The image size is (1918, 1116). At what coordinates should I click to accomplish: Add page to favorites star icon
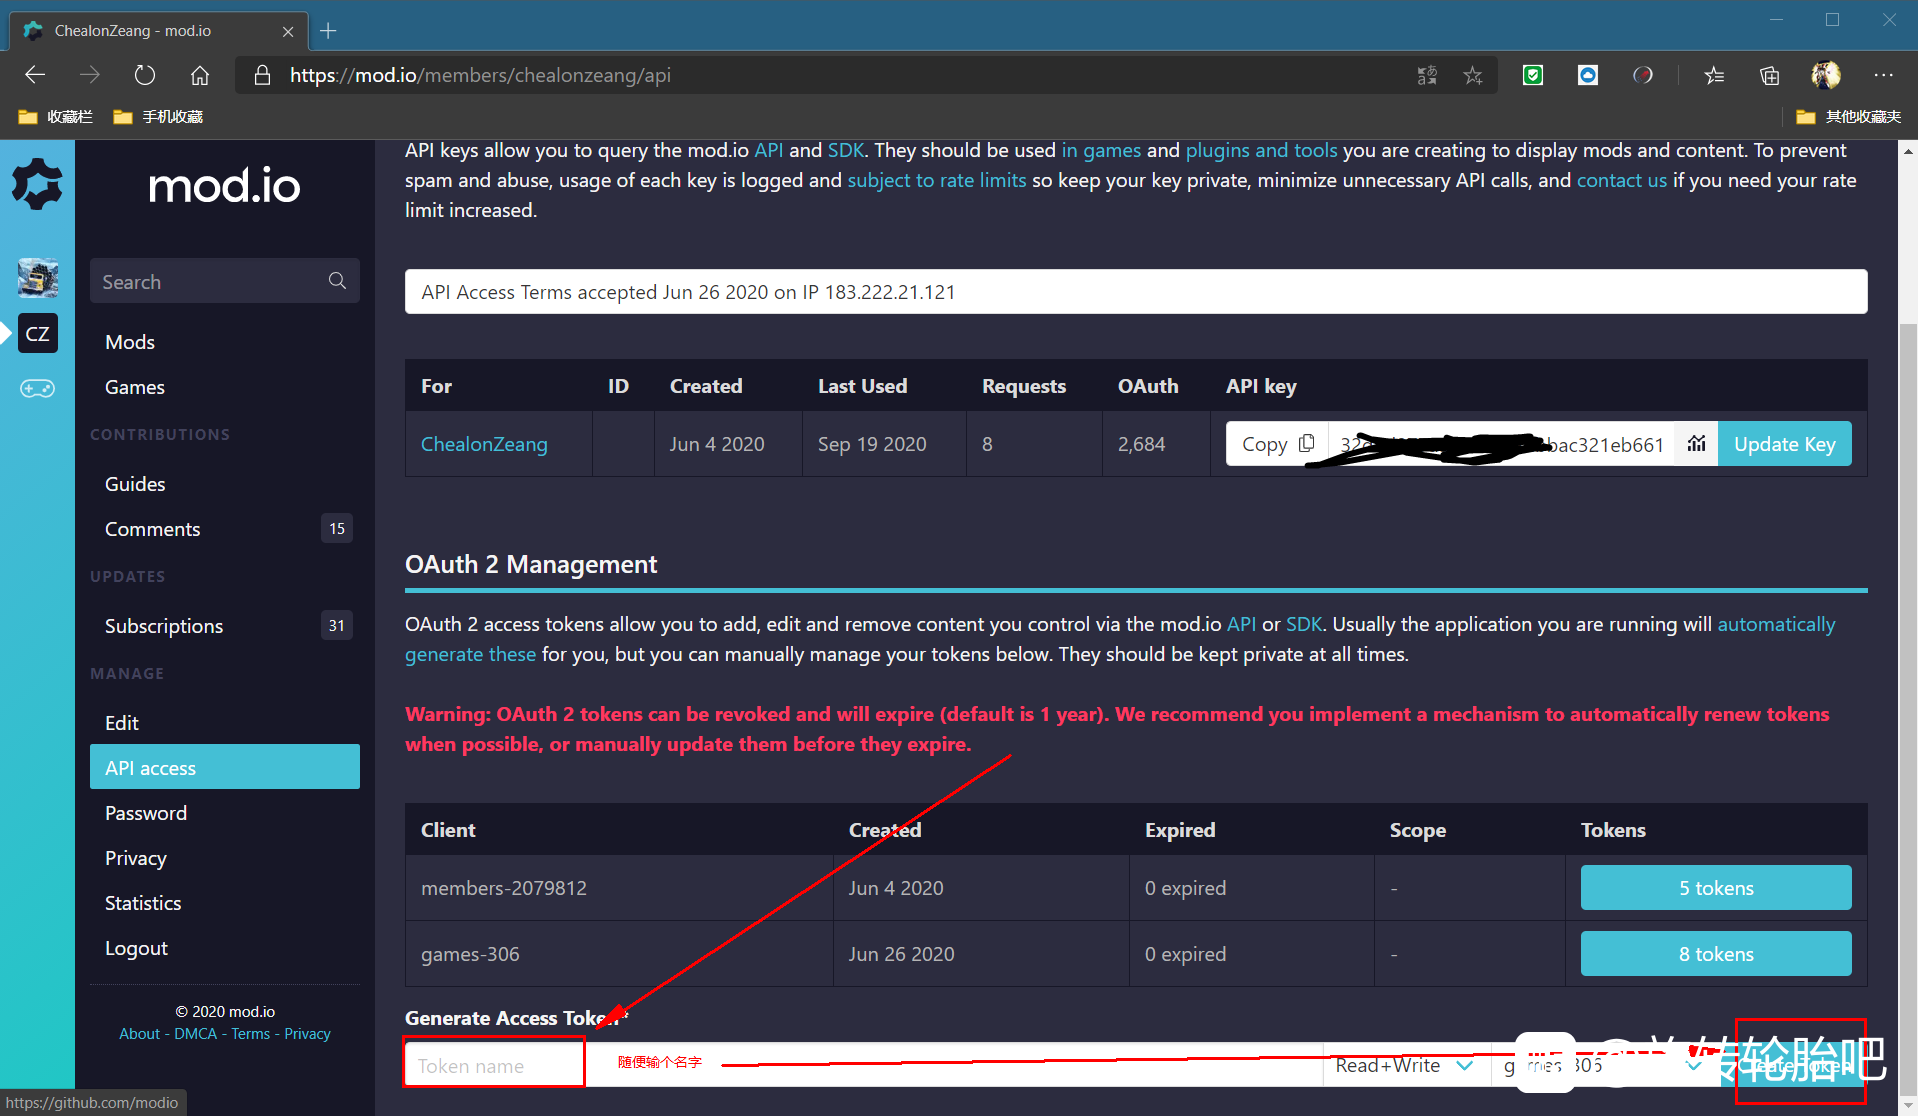tap(1473, 75)
